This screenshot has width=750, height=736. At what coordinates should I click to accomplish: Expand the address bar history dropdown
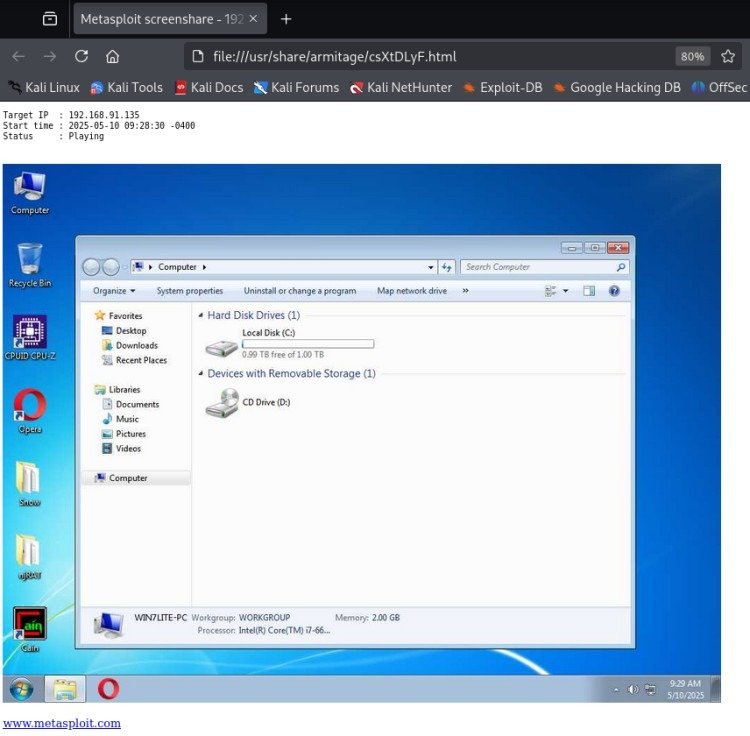point(430,267)
